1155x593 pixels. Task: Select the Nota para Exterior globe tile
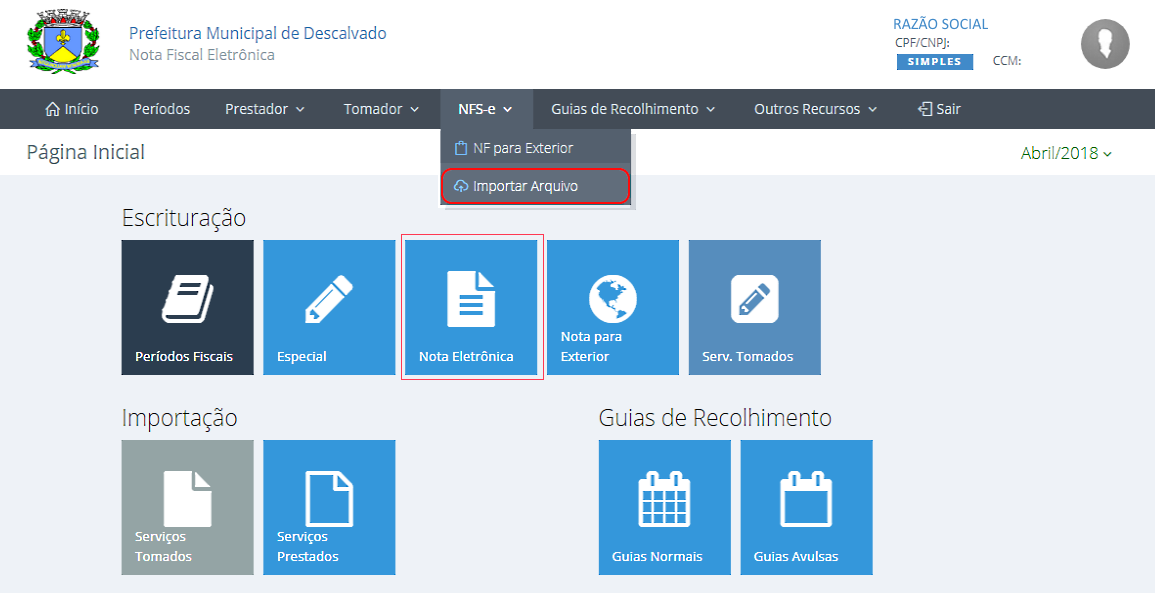[x=612, y=307]
